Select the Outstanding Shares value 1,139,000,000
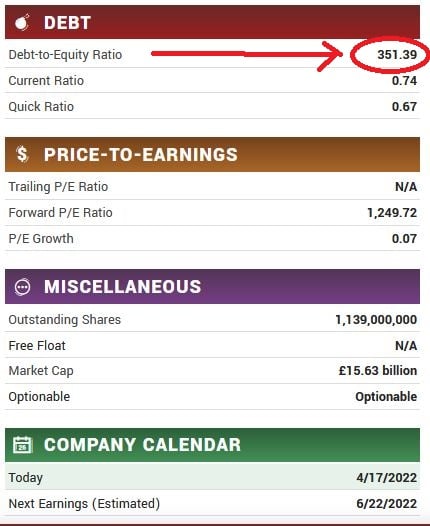This screenshot has width=430, height=526. click(376, 320)
